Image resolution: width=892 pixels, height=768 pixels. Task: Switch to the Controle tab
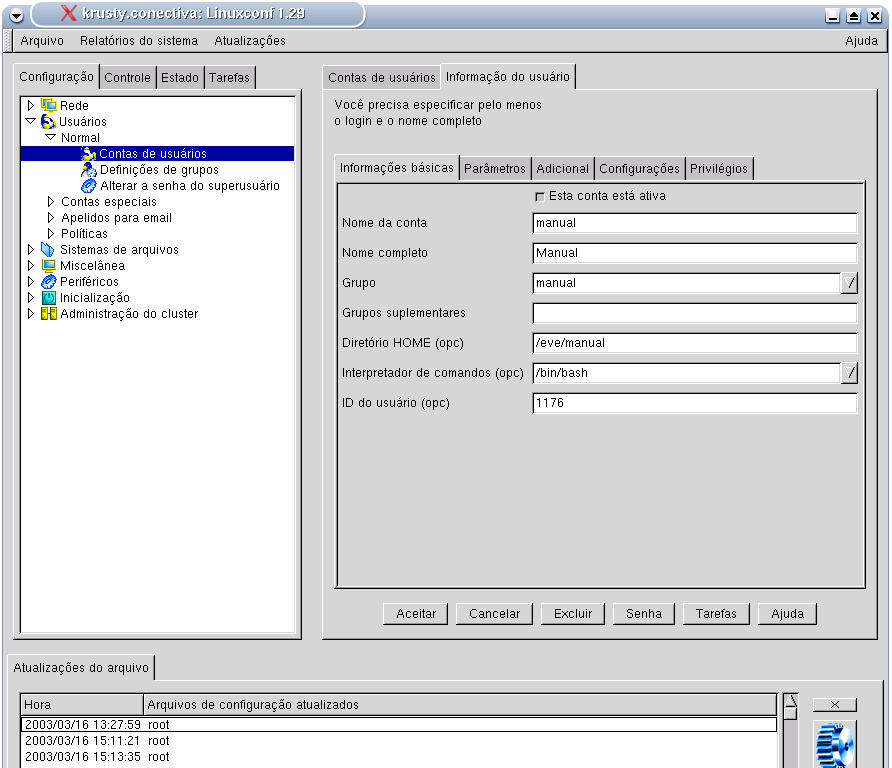click(x=127, y=77)
